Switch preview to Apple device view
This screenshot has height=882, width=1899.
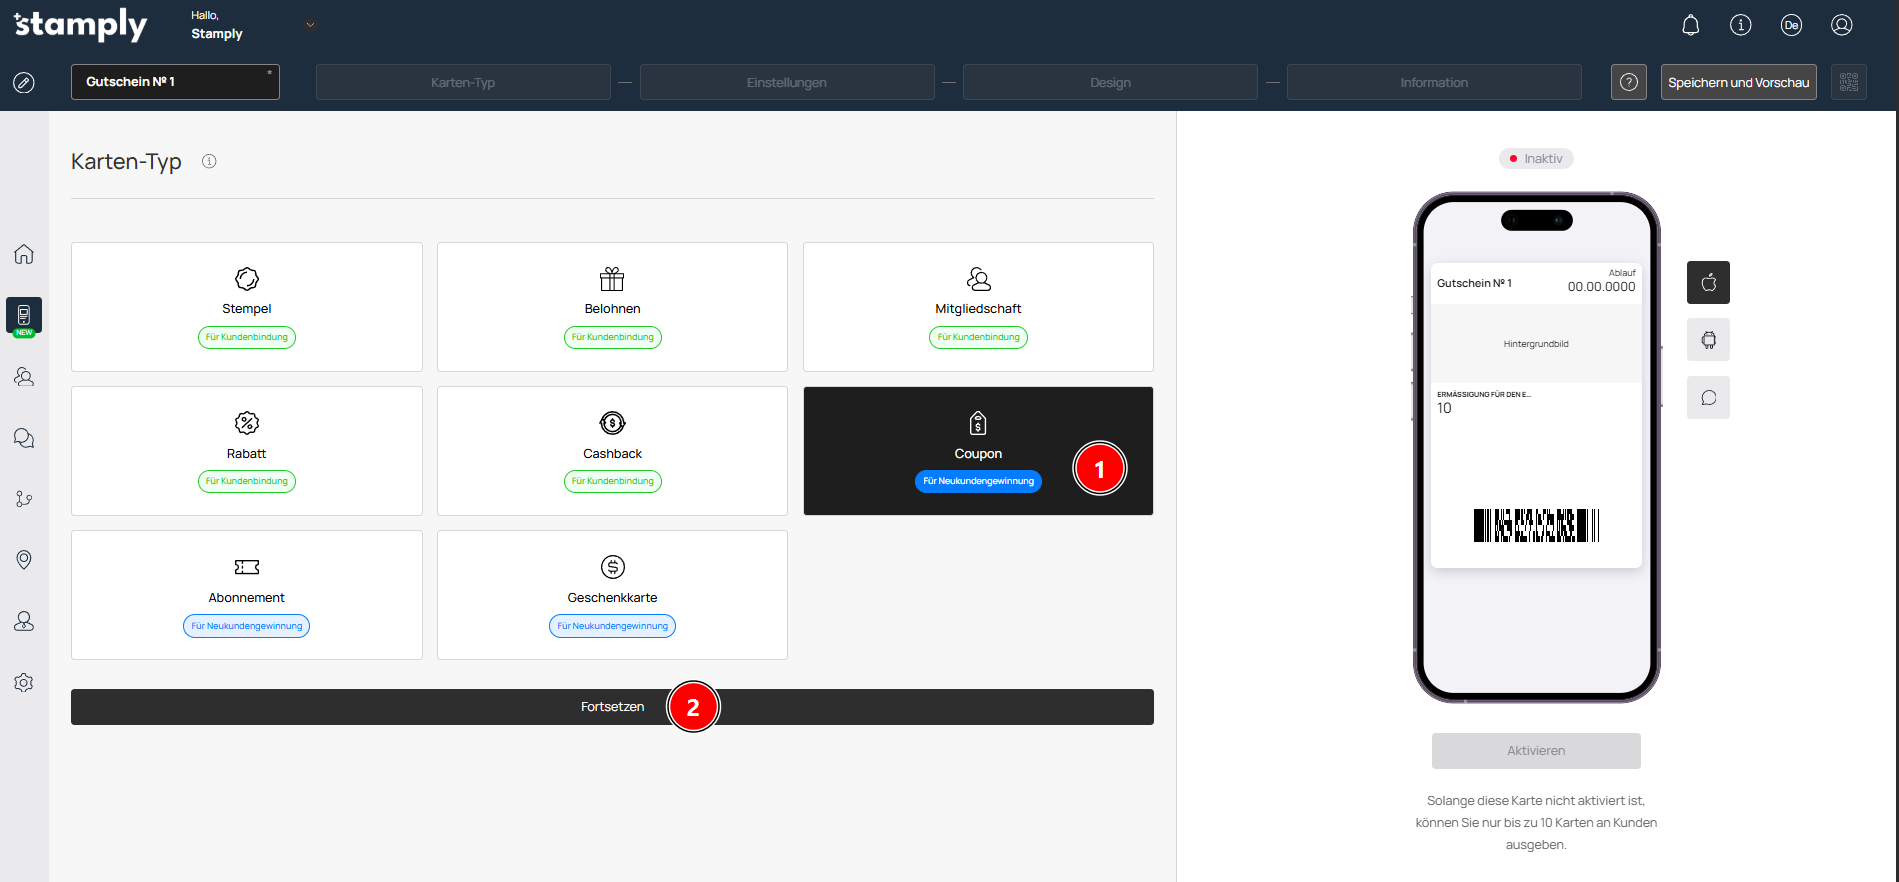pyautogui.click(x=1708, y=282)
